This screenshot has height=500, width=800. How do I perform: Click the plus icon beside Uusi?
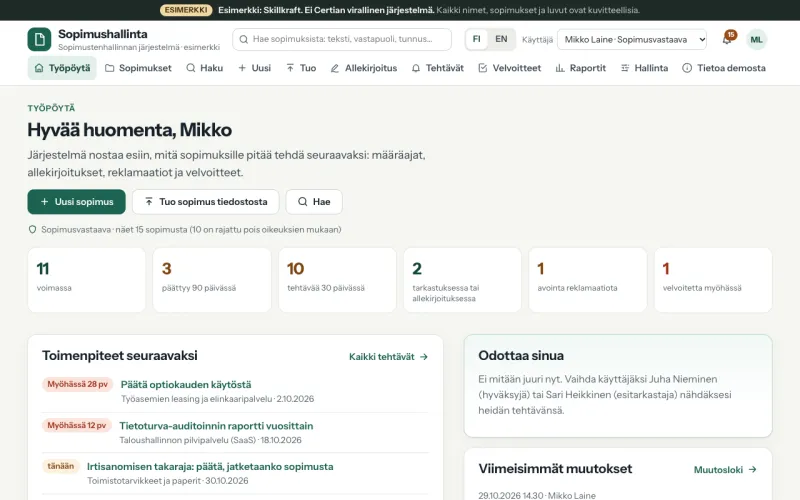[242, 68]
